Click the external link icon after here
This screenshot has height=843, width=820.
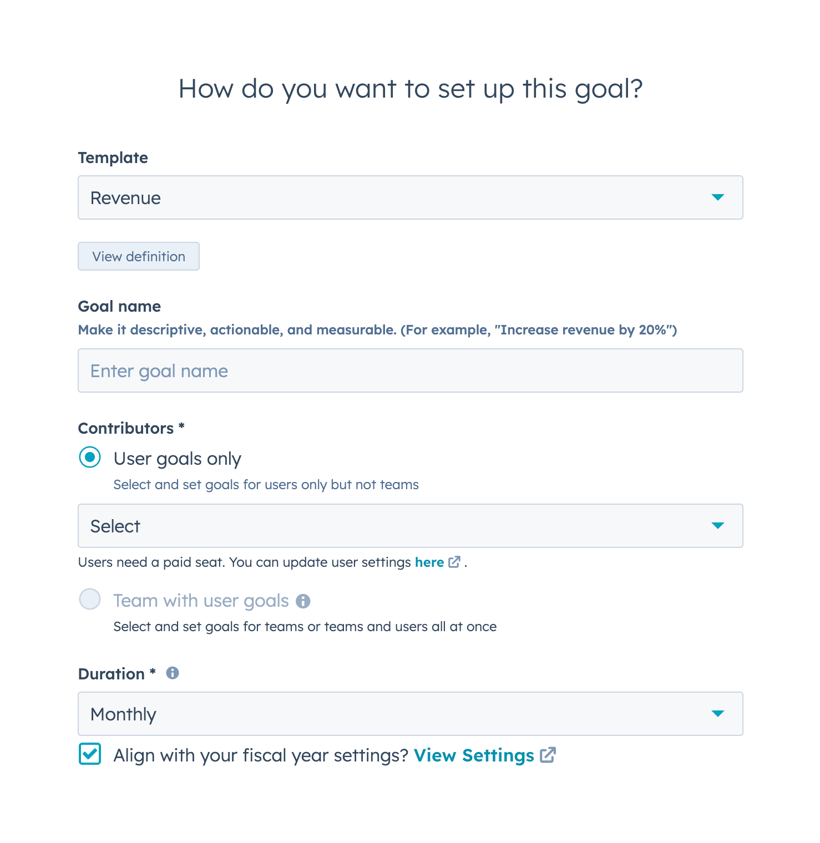(x=456, y=561)
